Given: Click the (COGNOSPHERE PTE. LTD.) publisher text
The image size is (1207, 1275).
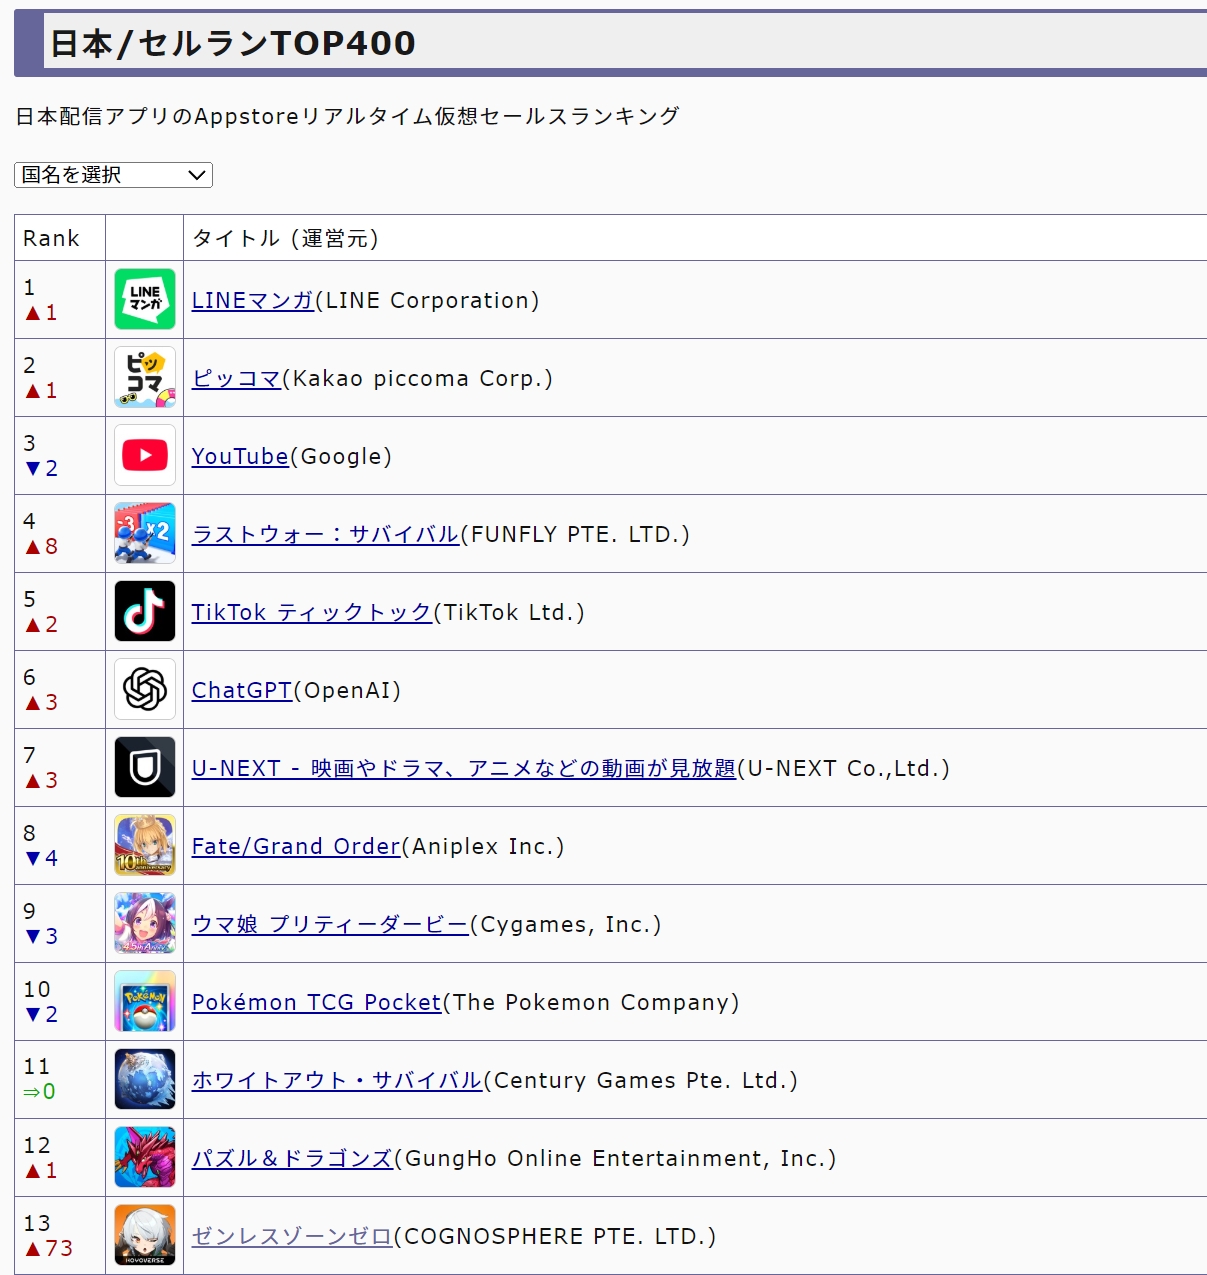Looking at the screenshot, I should [x=555, y=1236].
